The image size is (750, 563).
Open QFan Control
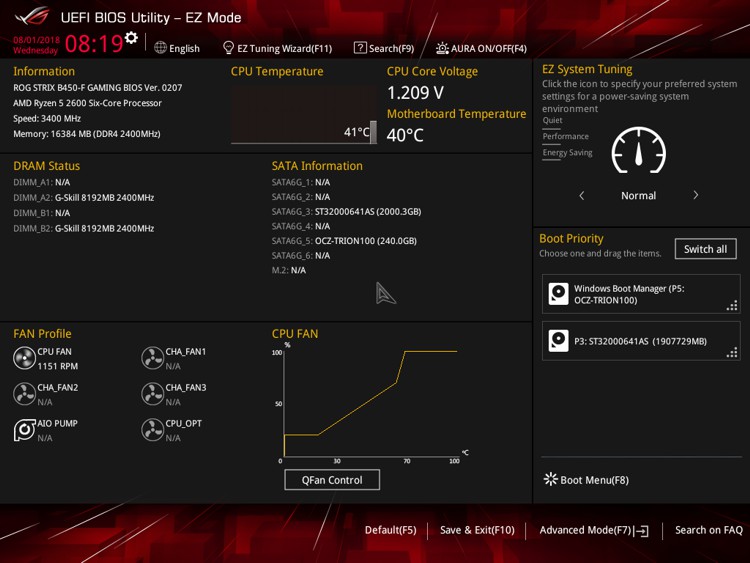coord(332,480)
